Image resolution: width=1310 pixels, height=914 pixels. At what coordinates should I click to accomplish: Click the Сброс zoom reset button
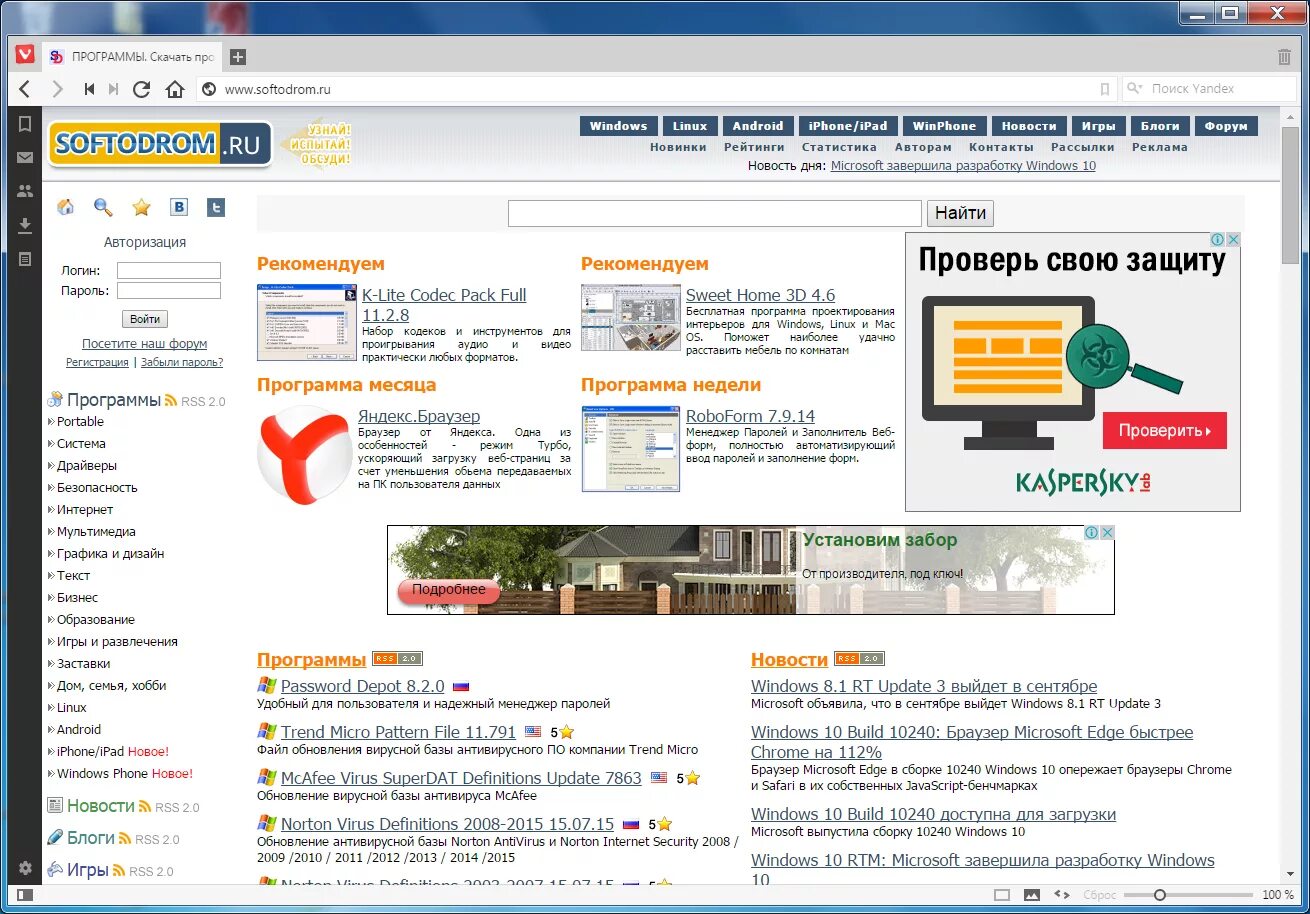[x=1100, y=895]
